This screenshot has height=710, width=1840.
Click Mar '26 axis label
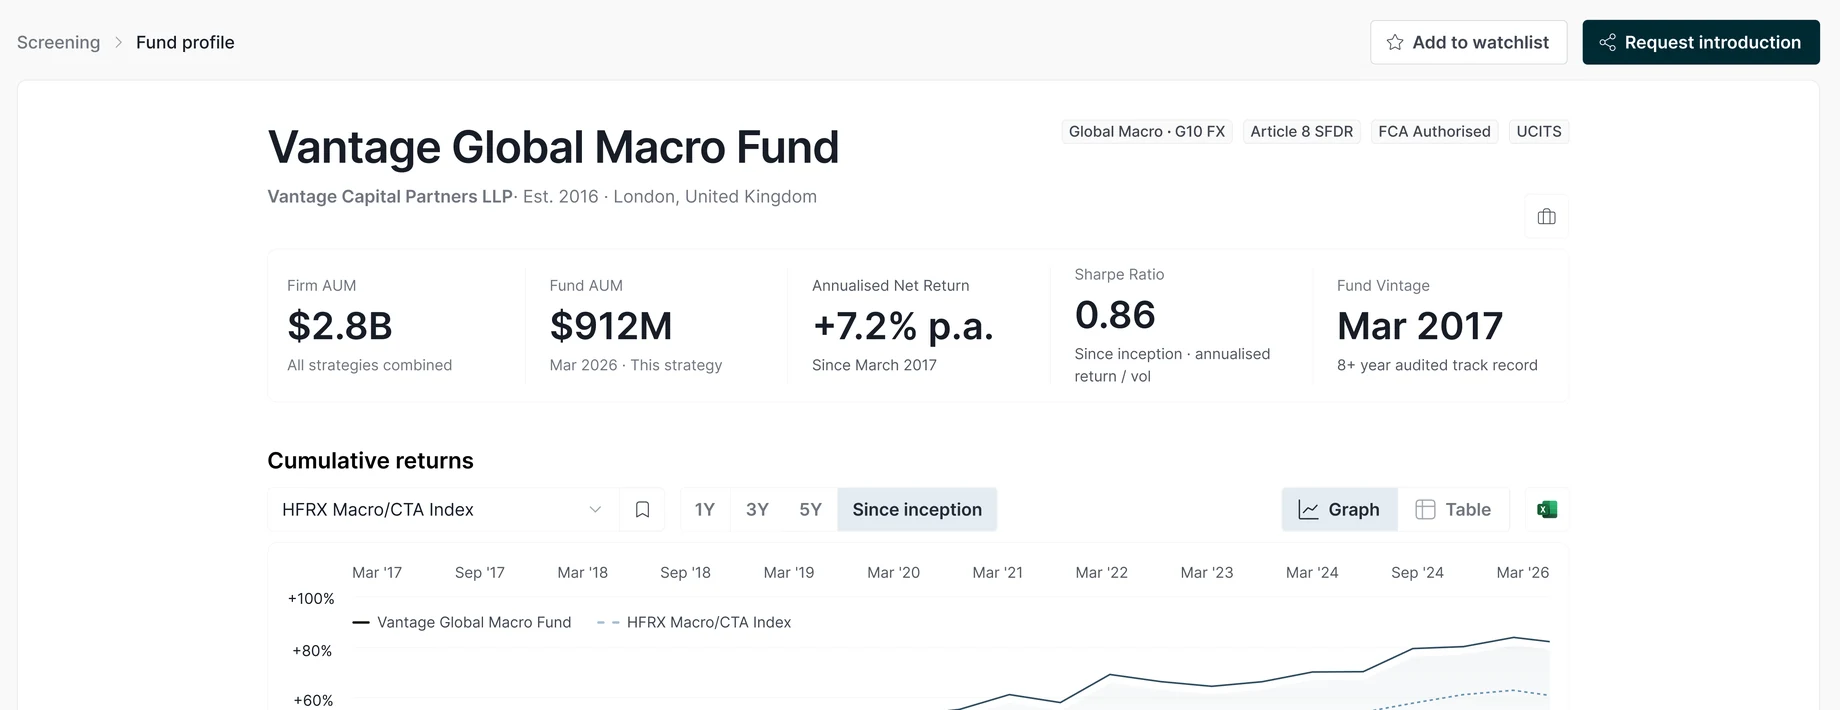click(x=1522, y=573)
